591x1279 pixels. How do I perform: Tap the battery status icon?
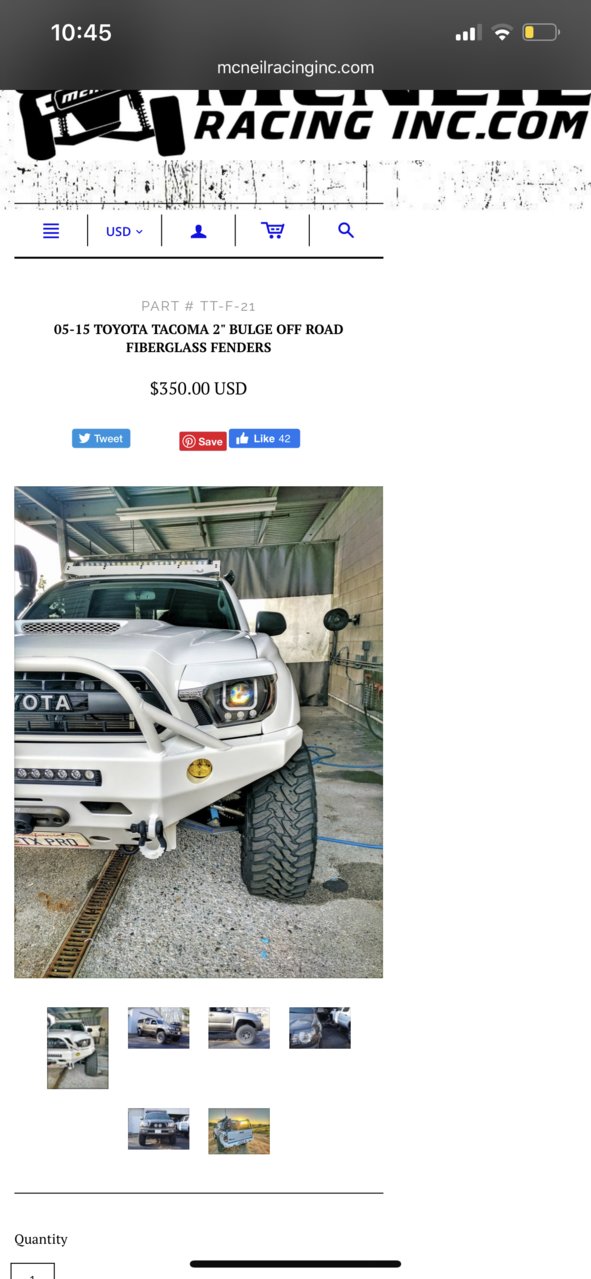tap(540, 33)
